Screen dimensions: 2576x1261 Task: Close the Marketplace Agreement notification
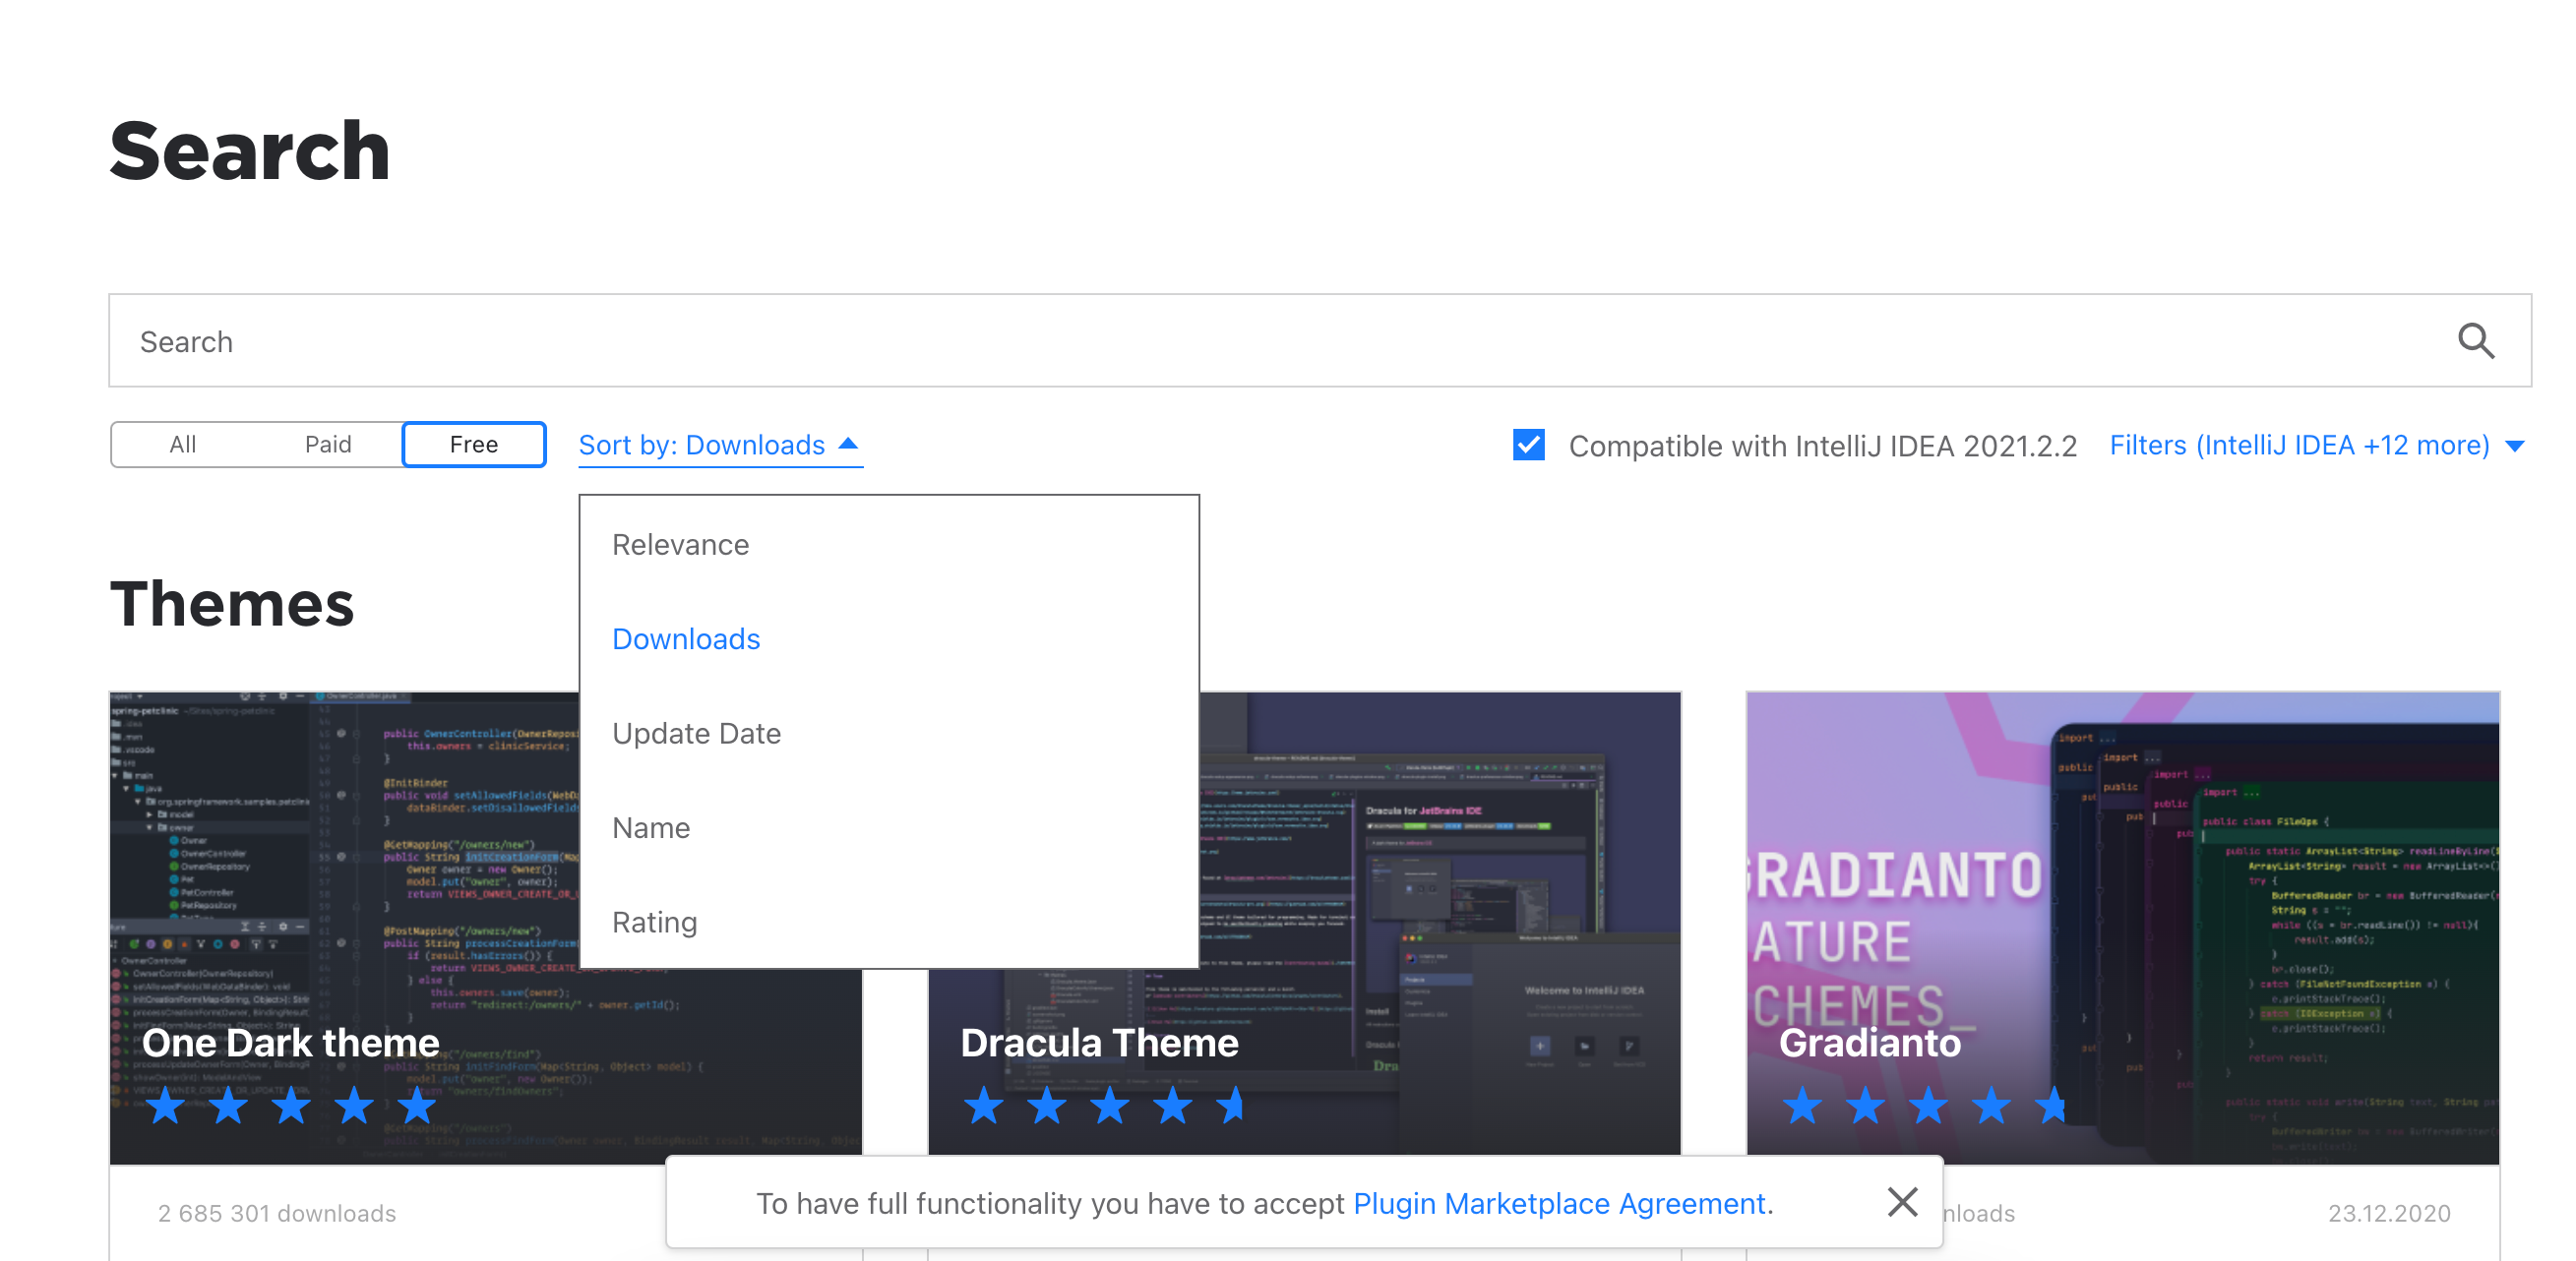[1901, 1201]
